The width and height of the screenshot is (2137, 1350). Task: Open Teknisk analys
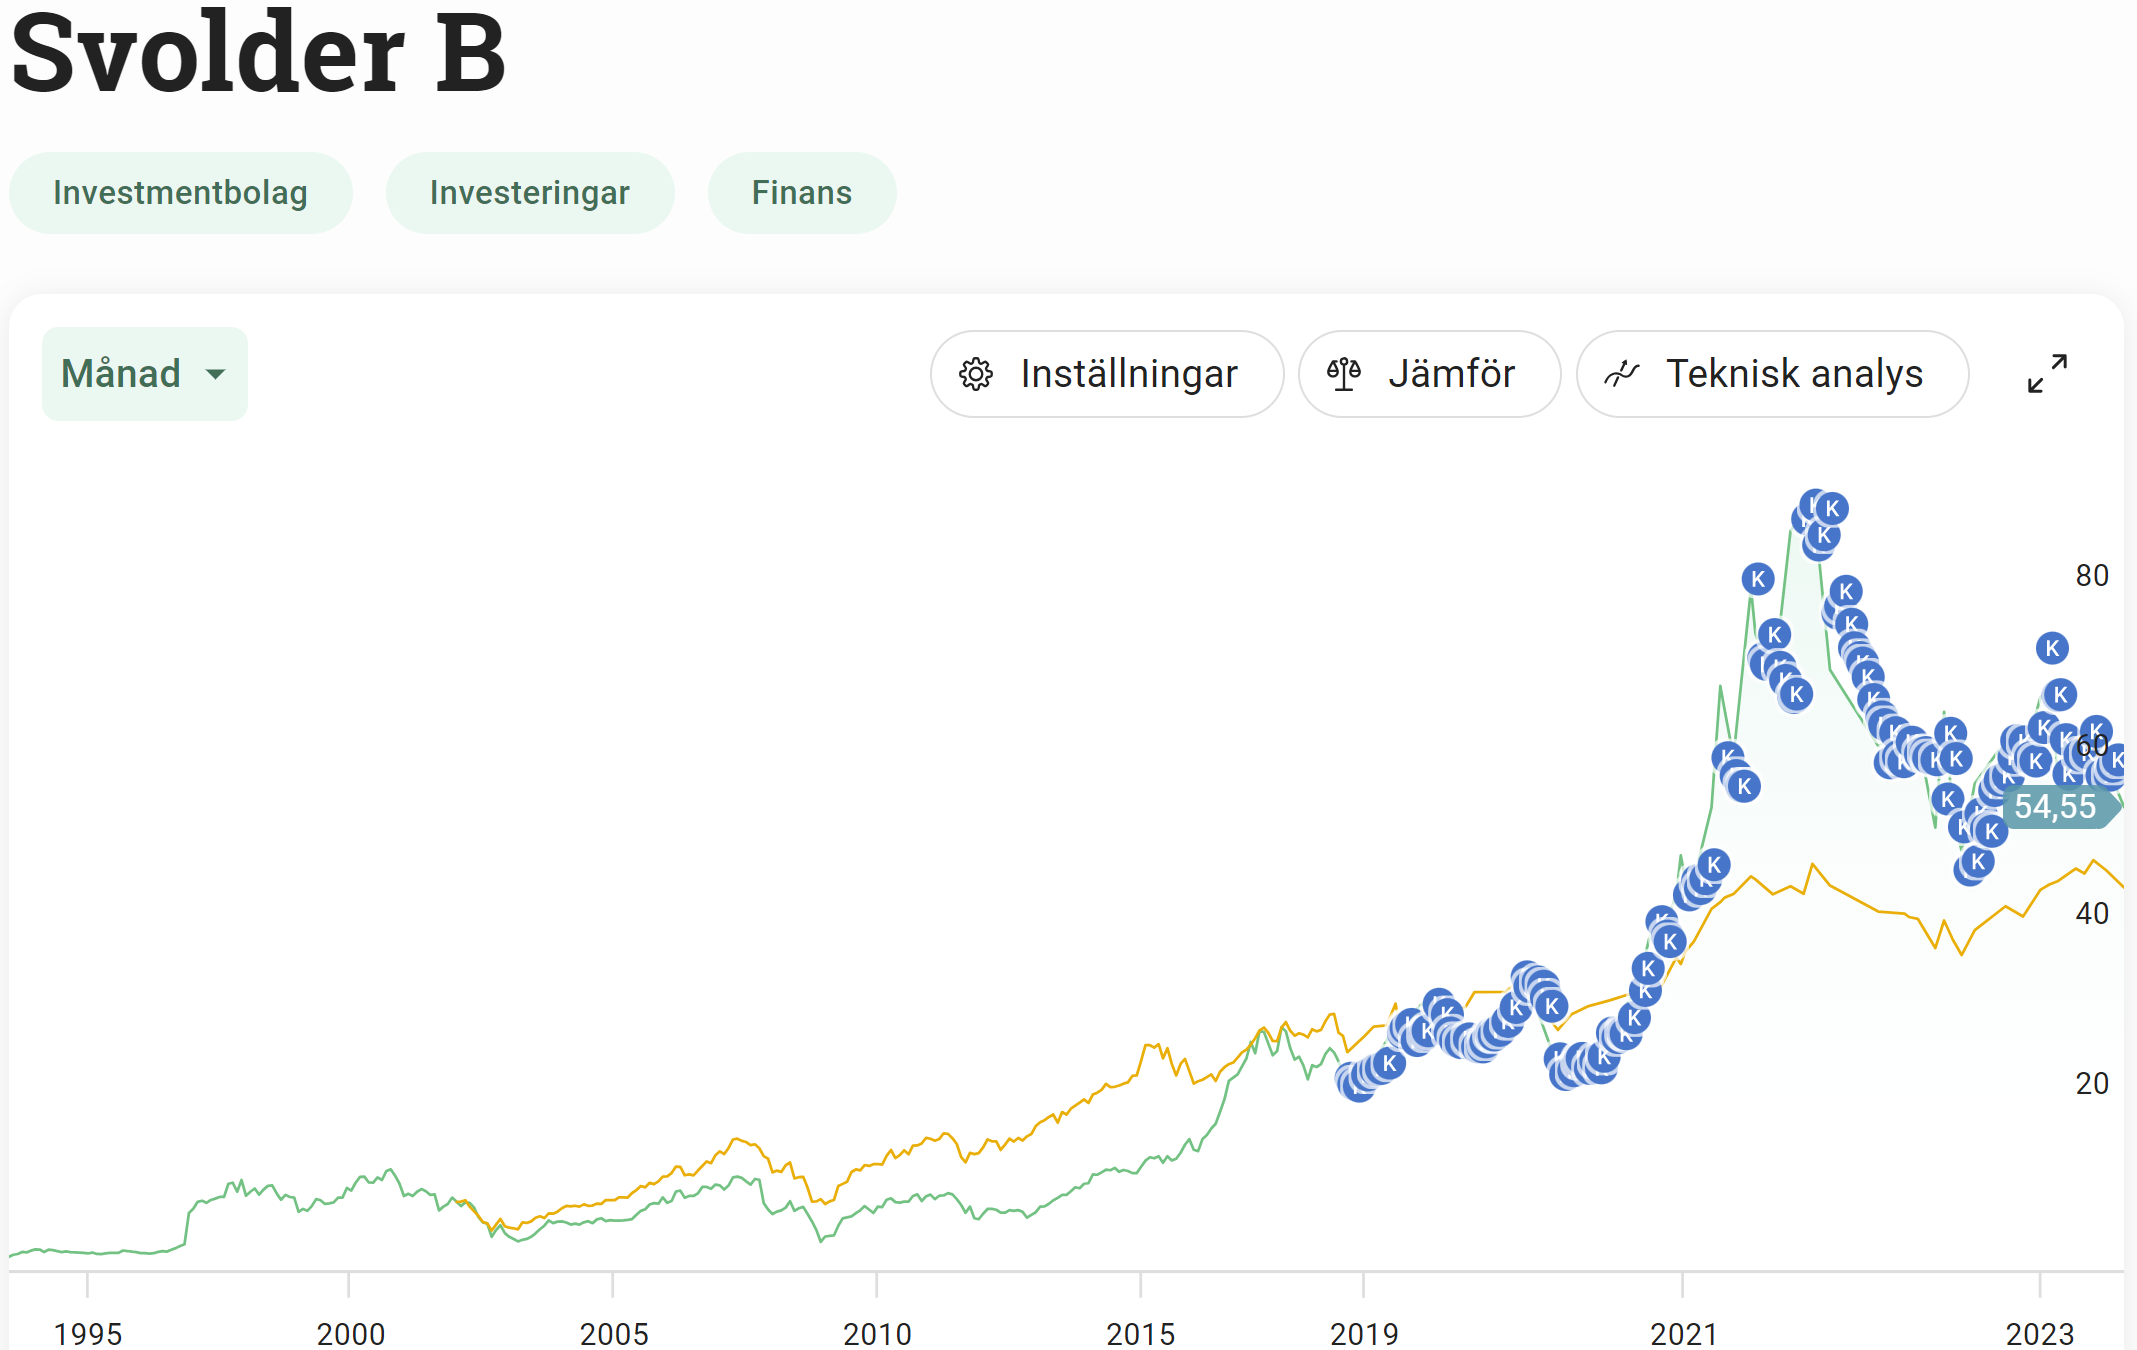[x=1772, y=374]
